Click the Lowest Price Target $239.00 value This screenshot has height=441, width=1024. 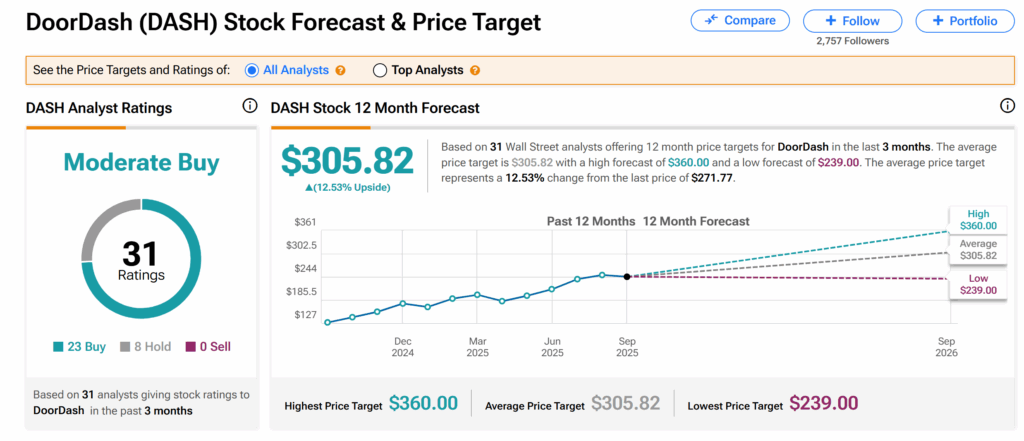(824, 403)
